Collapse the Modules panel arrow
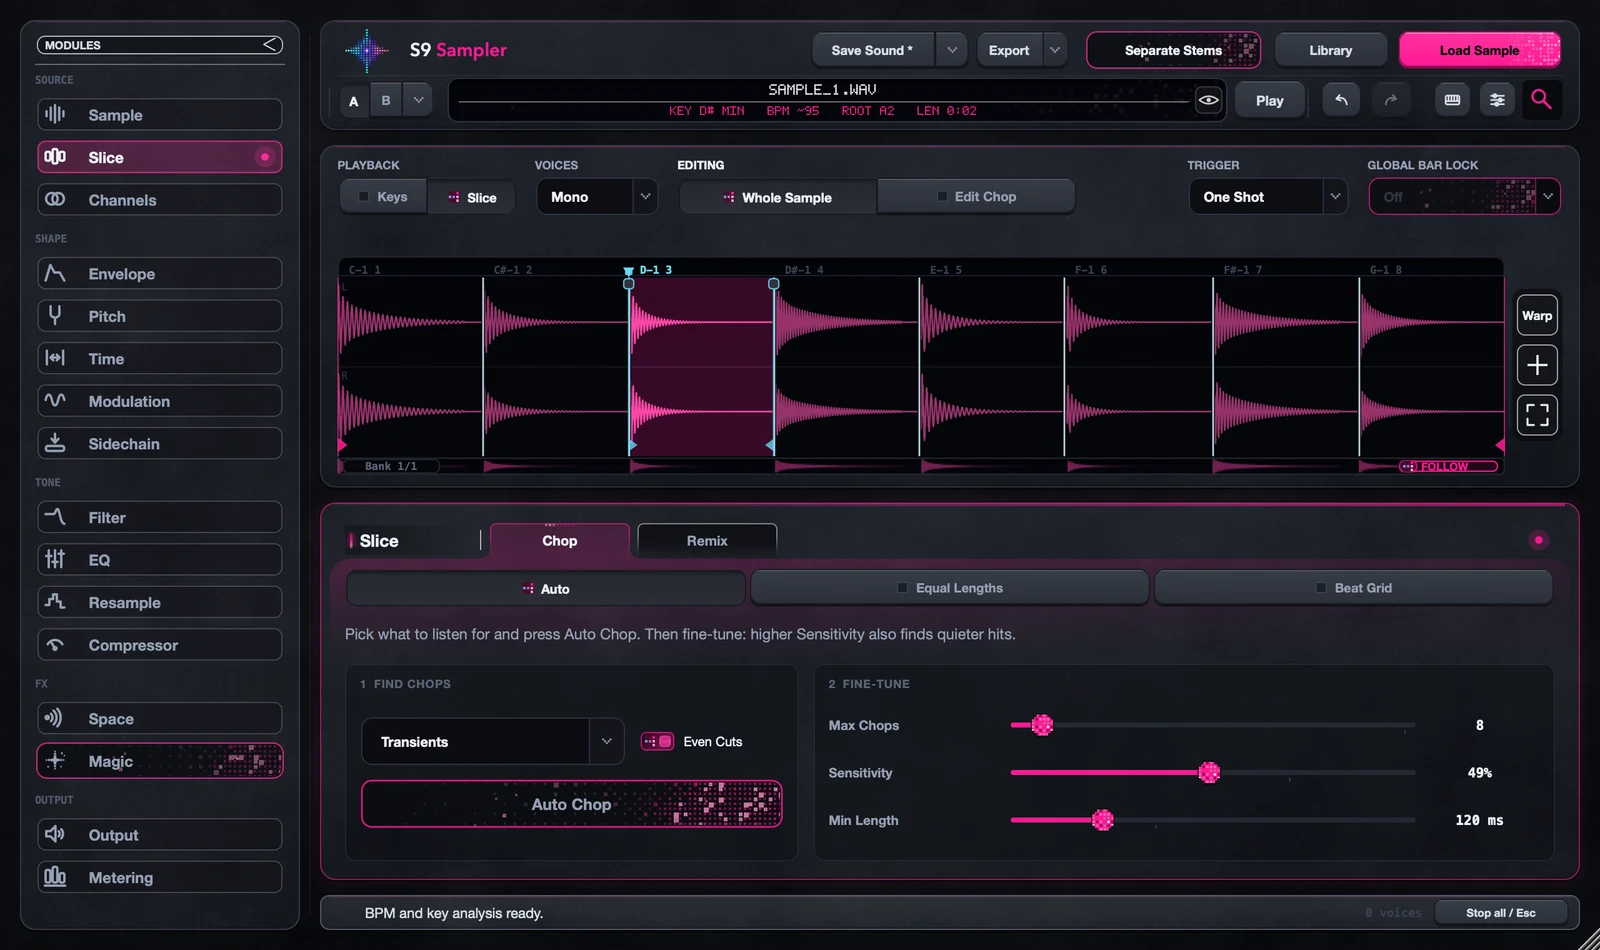The image size is (1600, 950). point(270,45)
